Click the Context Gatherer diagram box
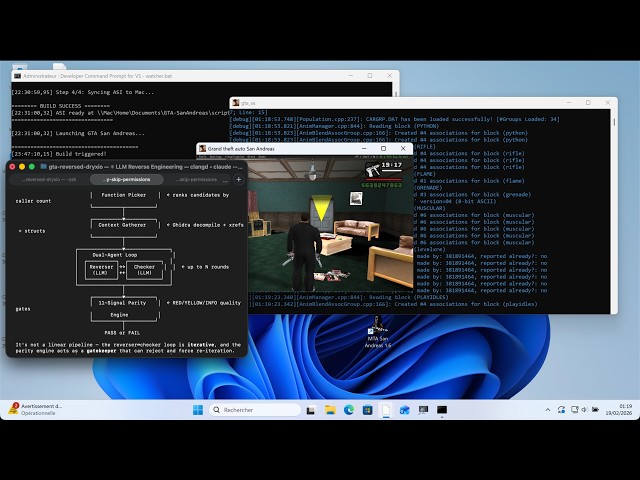The height and width of the screenshot is (480, 640). (124, 227)
